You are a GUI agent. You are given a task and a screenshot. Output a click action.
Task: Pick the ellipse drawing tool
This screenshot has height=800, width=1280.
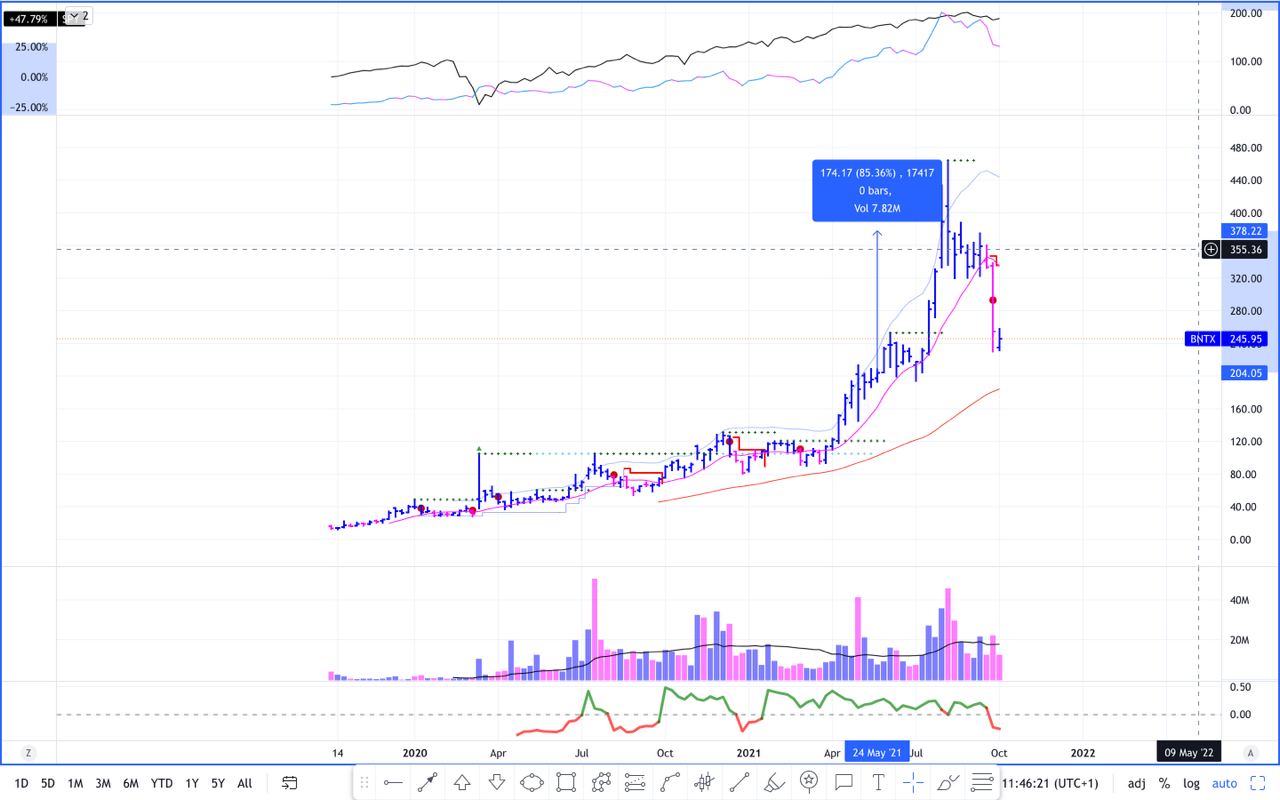tap(531, 783)
